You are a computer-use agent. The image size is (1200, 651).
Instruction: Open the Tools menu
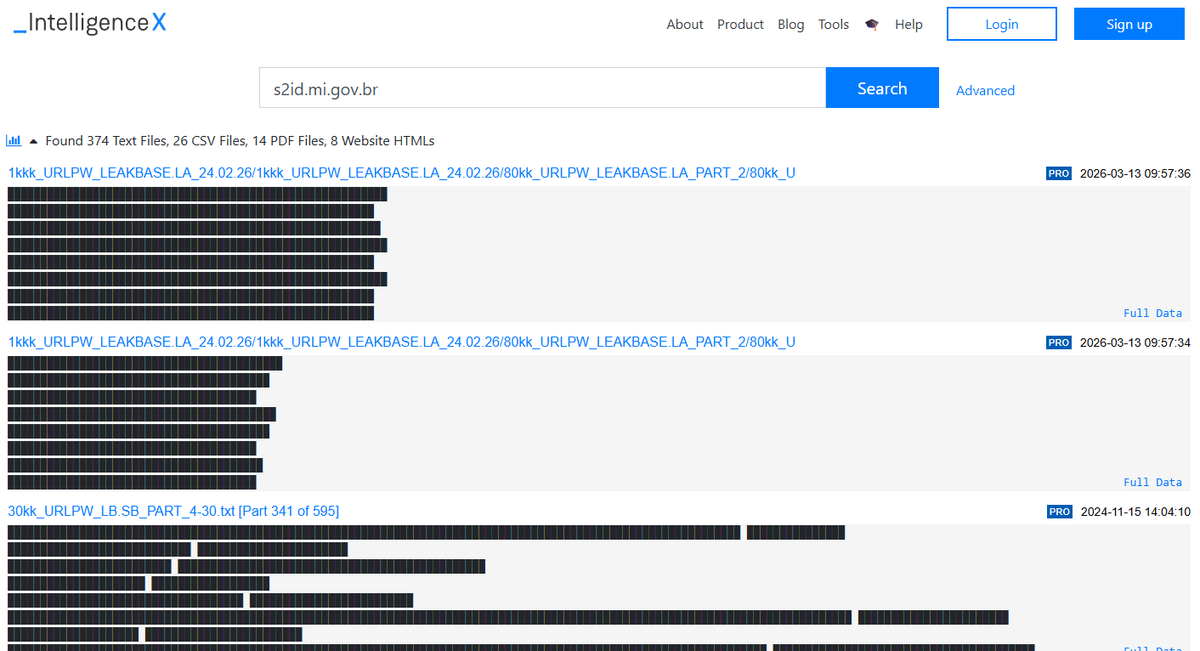(833, 24)
